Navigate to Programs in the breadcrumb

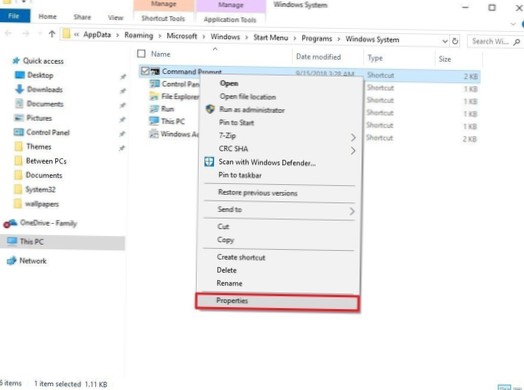click(317, 38)
